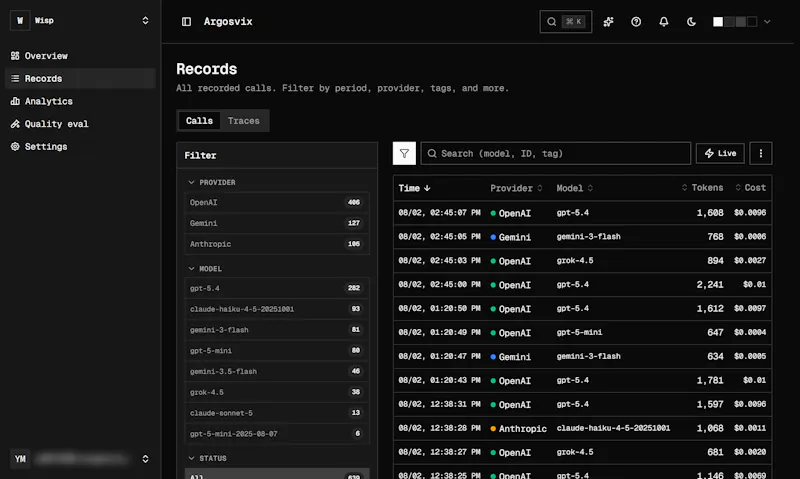Filter by gemini-3.5-flash model
This screenshot has height=479, width=800.
coord(277,371)
